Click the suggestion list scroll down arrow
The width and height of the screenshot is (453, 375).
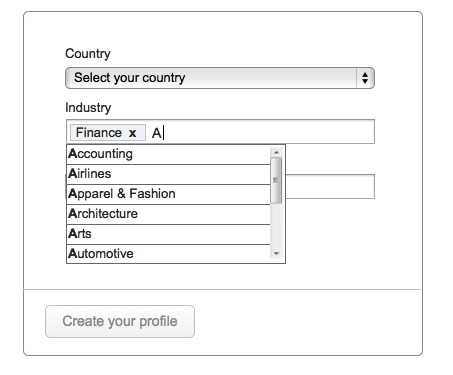click(276, 253)
